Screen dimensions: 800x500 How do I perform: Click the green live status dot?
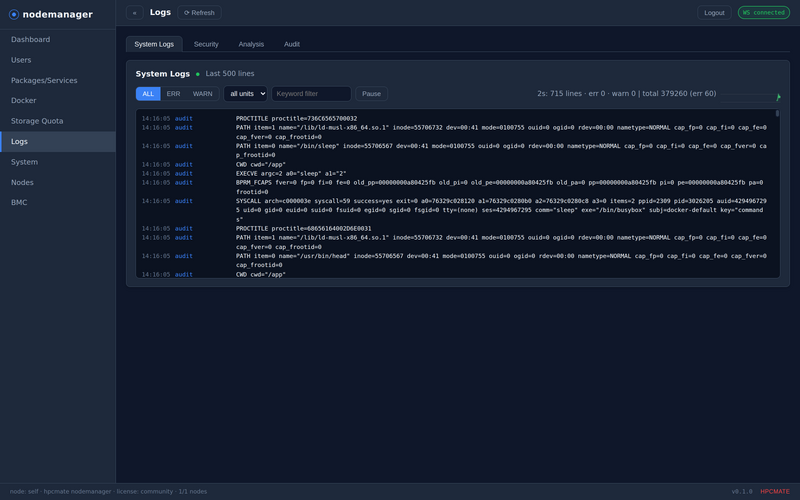tap(198, 74)
